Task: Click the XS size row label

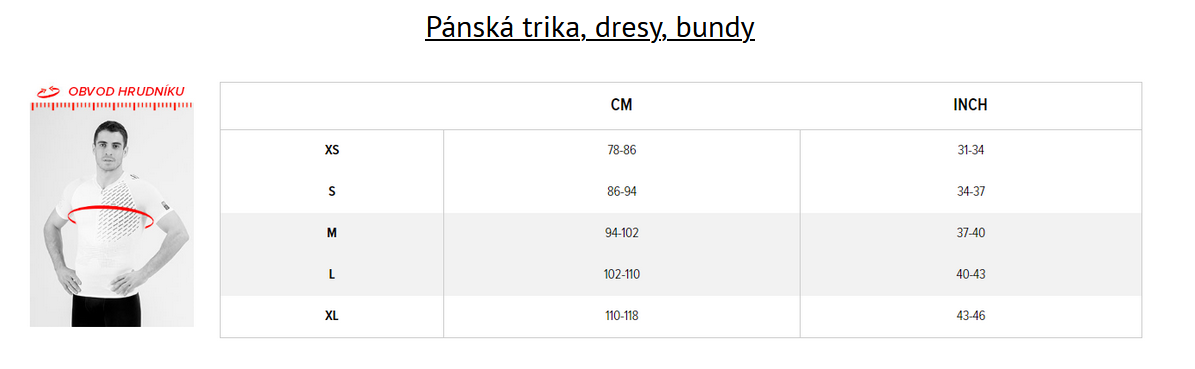Action: click(x=332, y=150)
